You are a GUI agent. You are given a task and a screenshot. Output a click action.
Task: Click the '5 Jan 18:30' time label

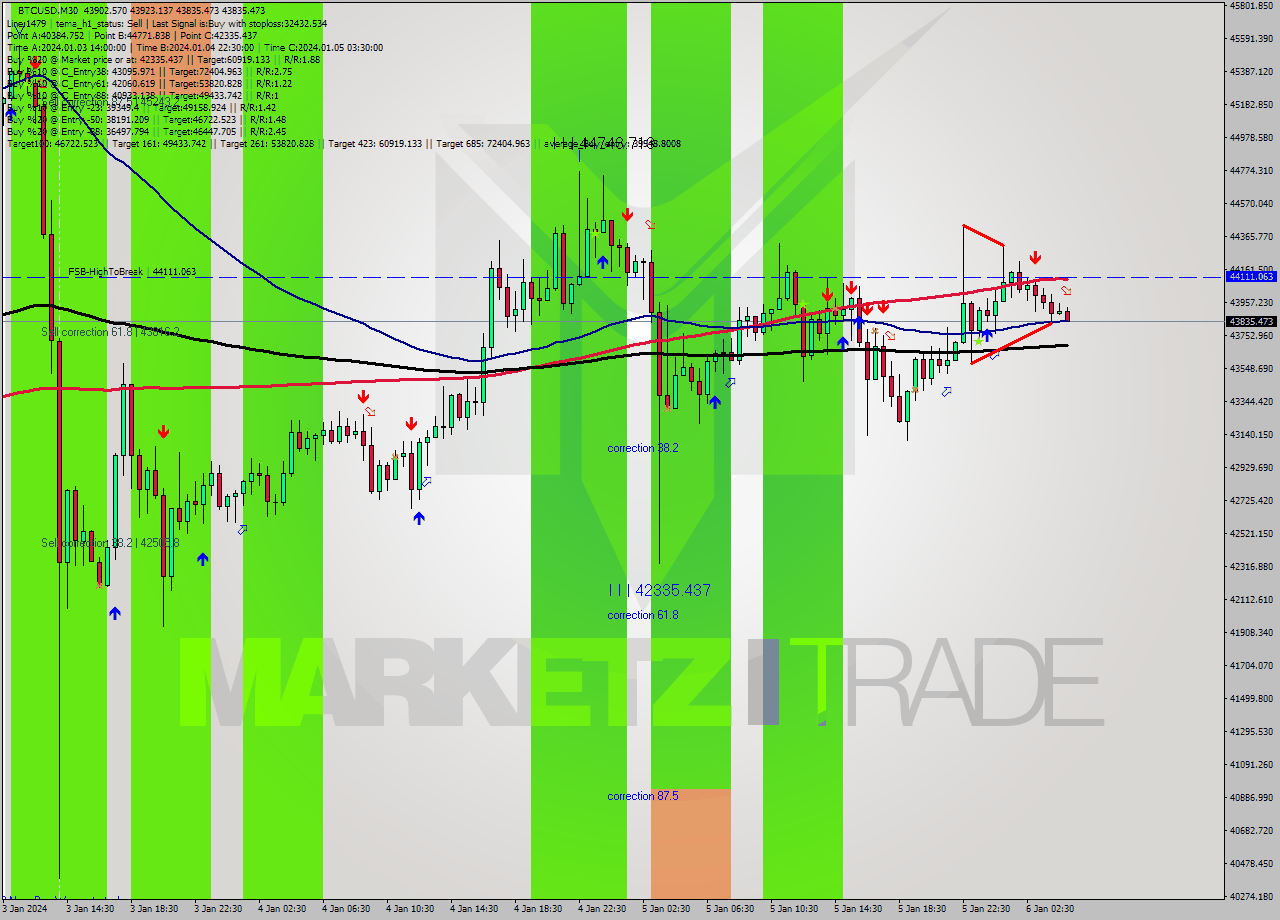pyautogui.click(x=922, y=909)
